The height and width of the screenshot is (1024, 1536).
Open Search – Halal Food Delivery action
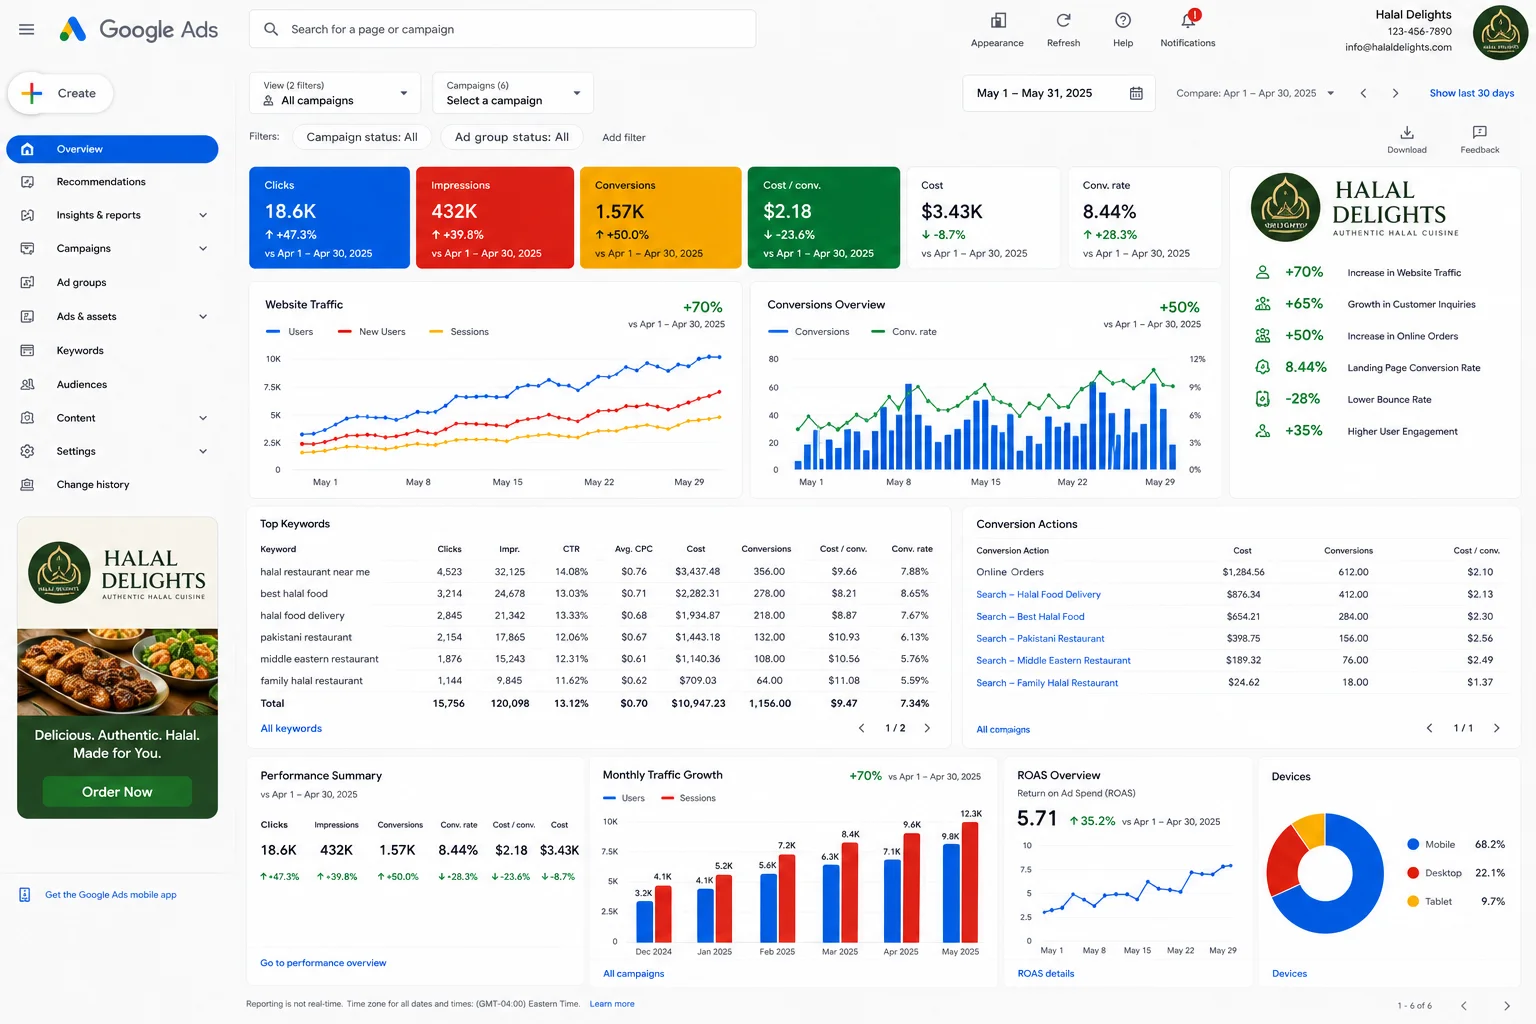tap(1038, 595)
